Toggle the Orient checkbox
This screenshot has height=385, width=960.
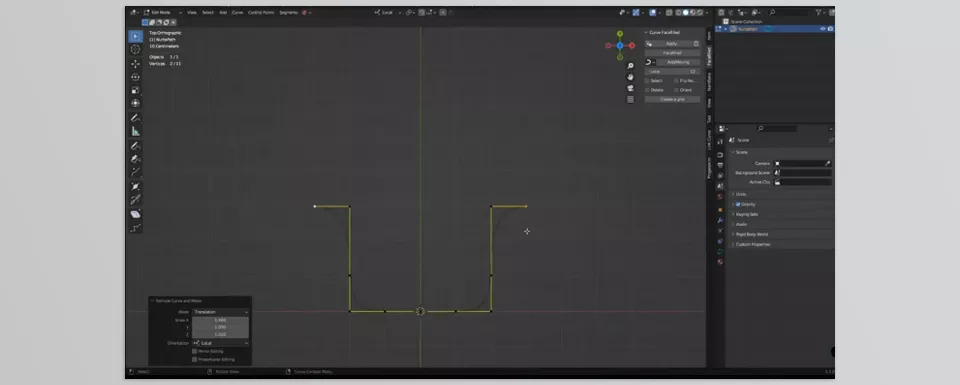677,90
